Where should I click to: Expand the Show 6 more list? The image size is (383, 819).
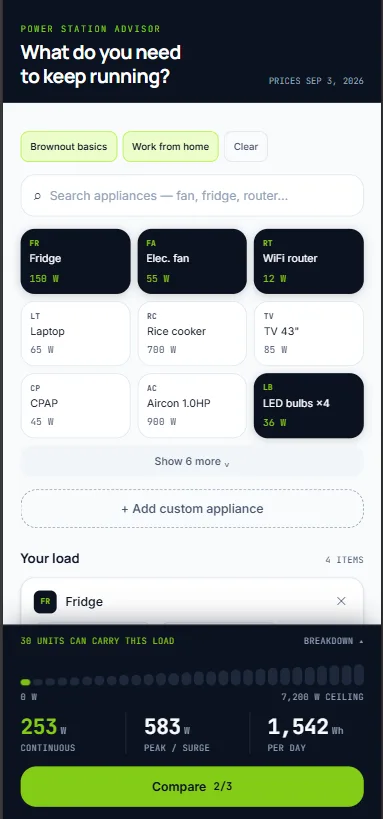(x=192, y=461)
